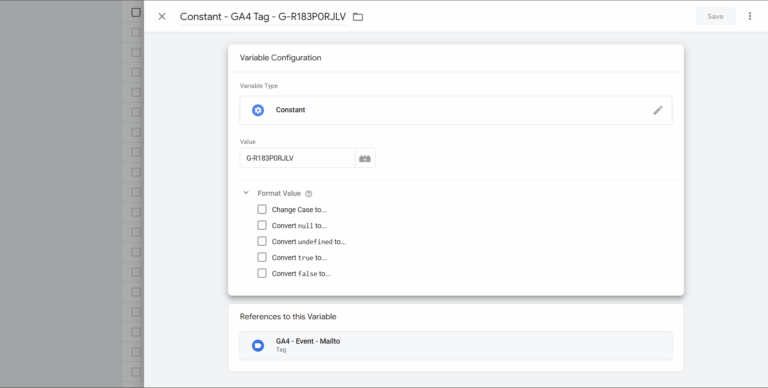
Task: Click the Value input field
Action: (x=297, y=158)
